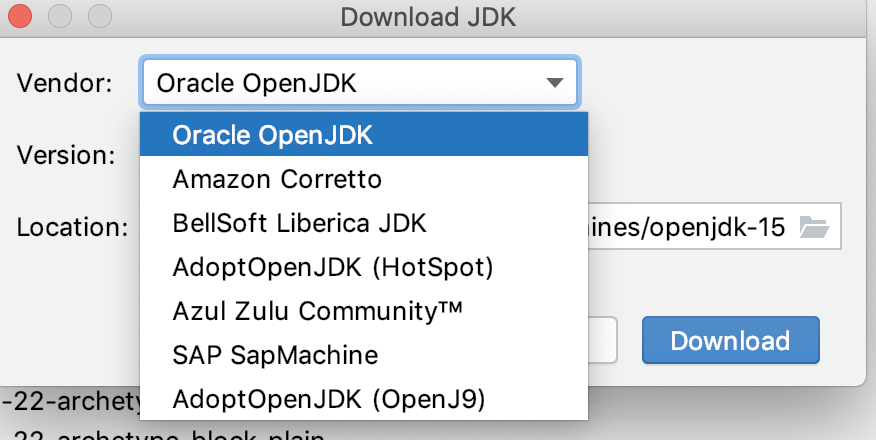Select SAP SapMachine from list

364,355
